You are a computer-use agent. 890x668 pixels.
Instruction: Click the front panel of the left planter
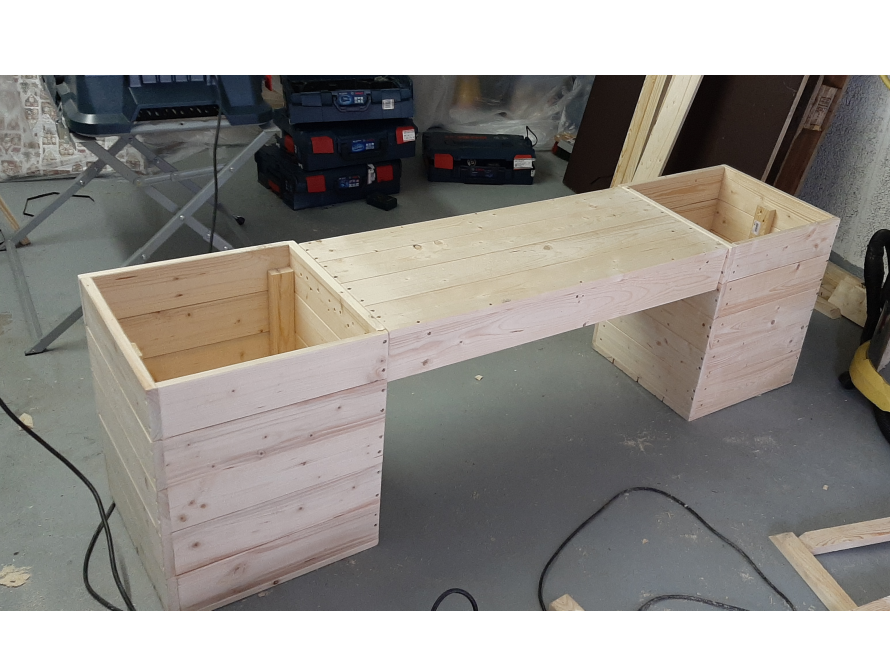272,470
